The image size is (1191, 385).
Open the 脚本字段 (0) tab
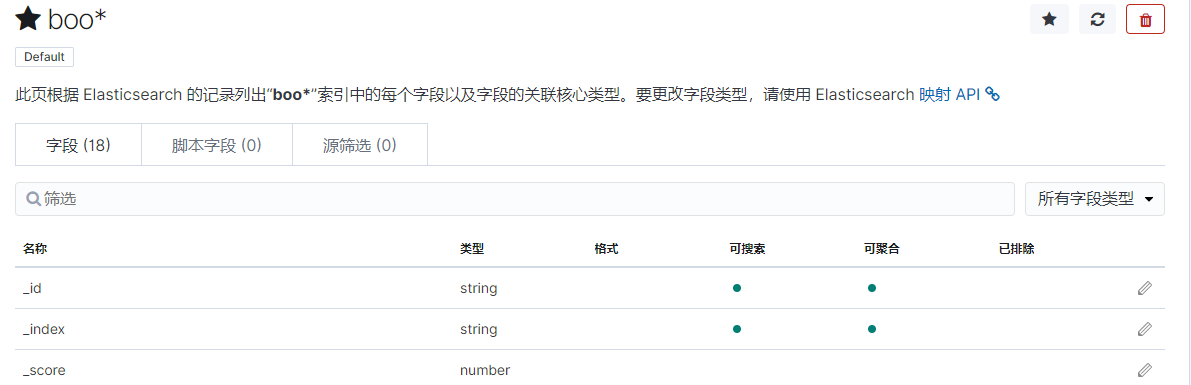(x=216, y=144)
